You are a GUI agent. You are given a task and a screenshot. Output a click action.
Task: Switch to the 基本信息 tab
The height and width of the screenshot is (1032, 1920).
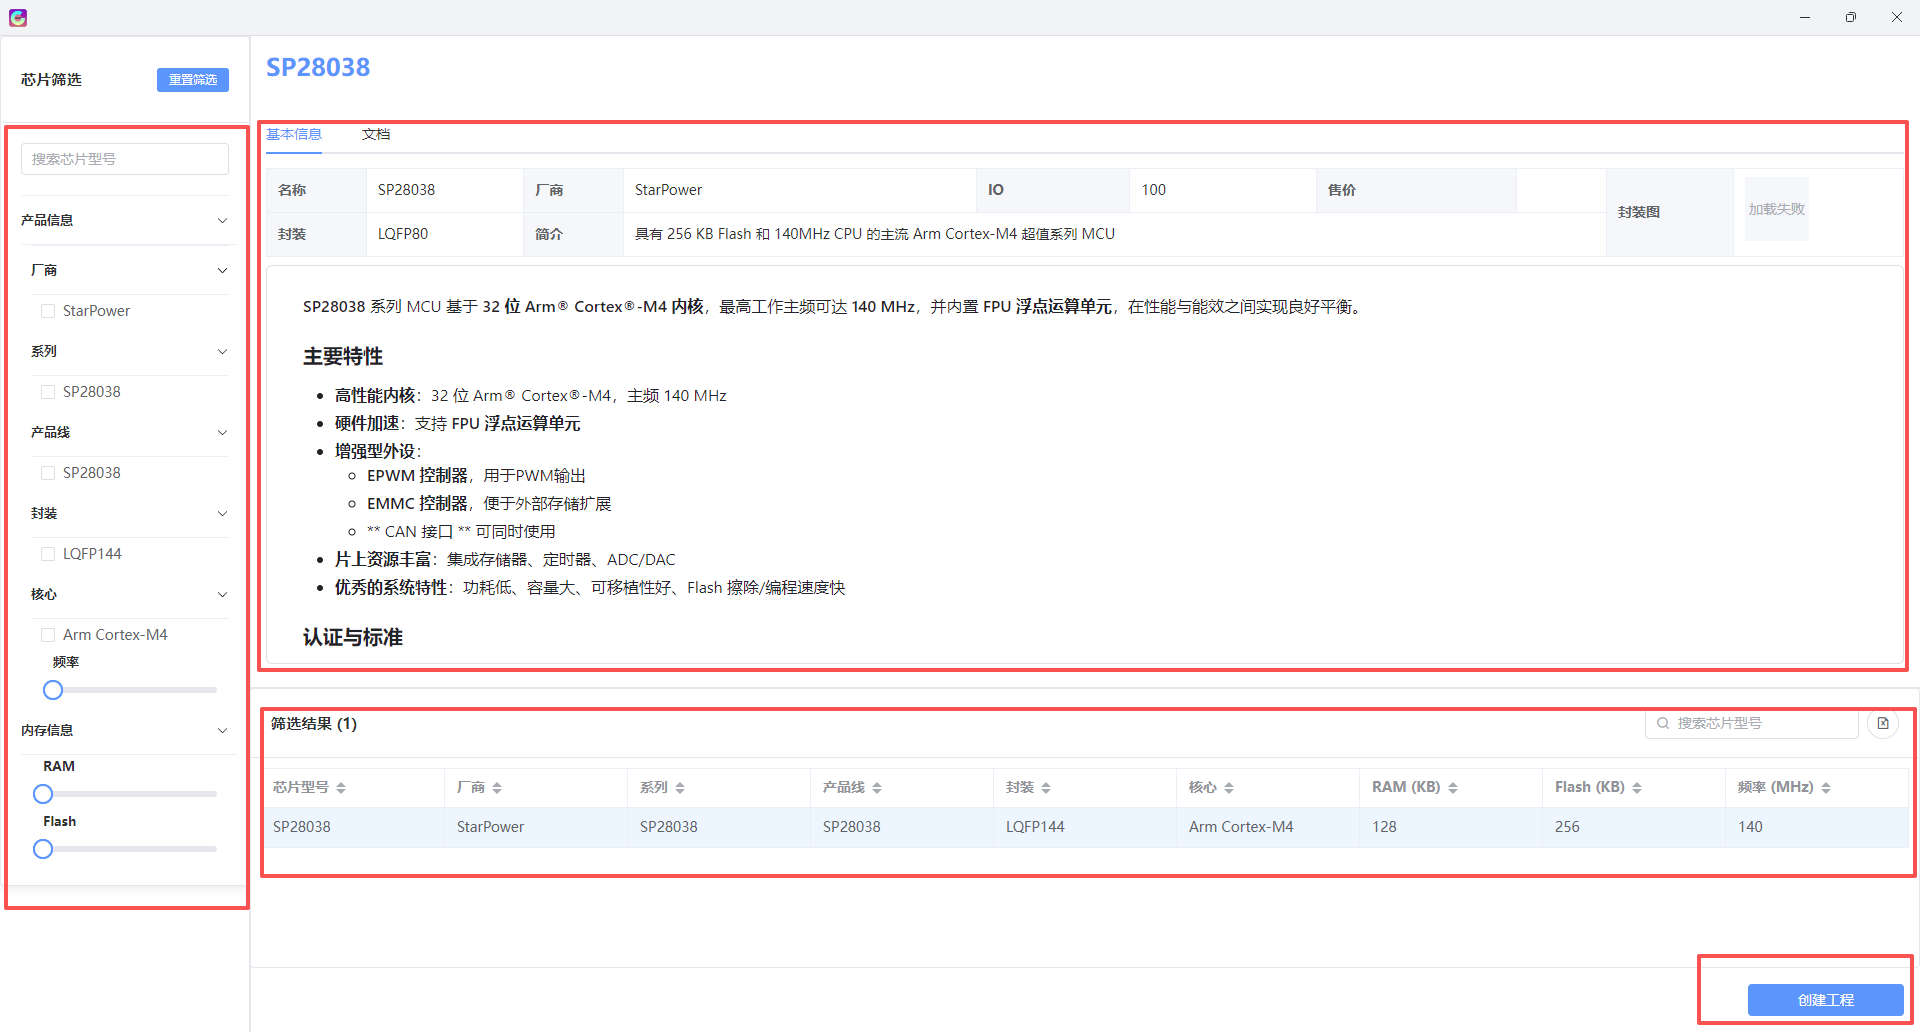click(294, 134)
